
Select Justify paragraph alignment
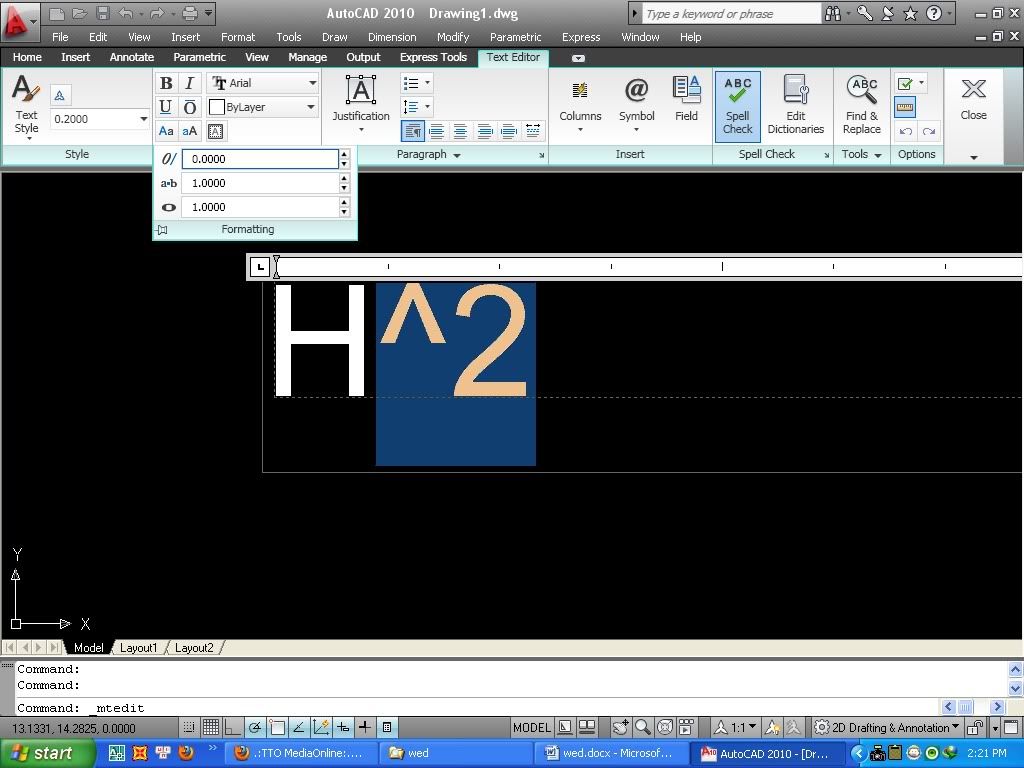(509, 131)
